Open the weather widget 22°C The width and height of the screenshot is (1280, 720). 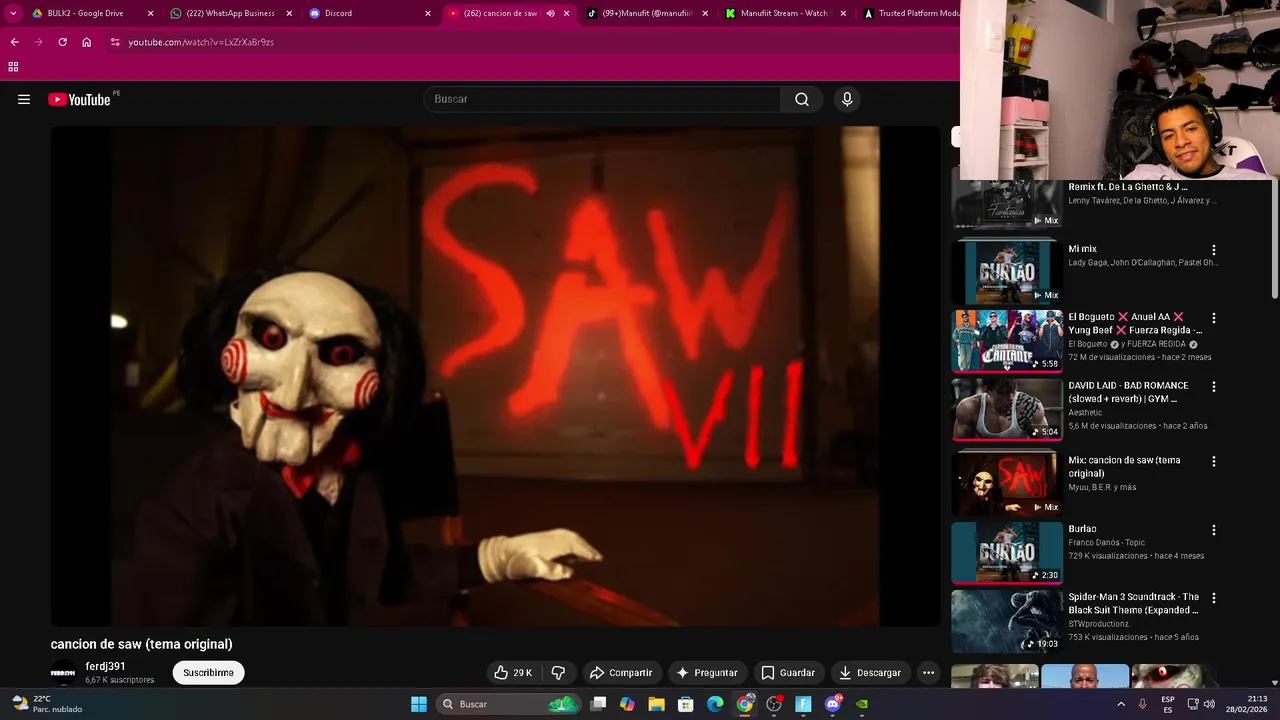[x=46, y=704]
